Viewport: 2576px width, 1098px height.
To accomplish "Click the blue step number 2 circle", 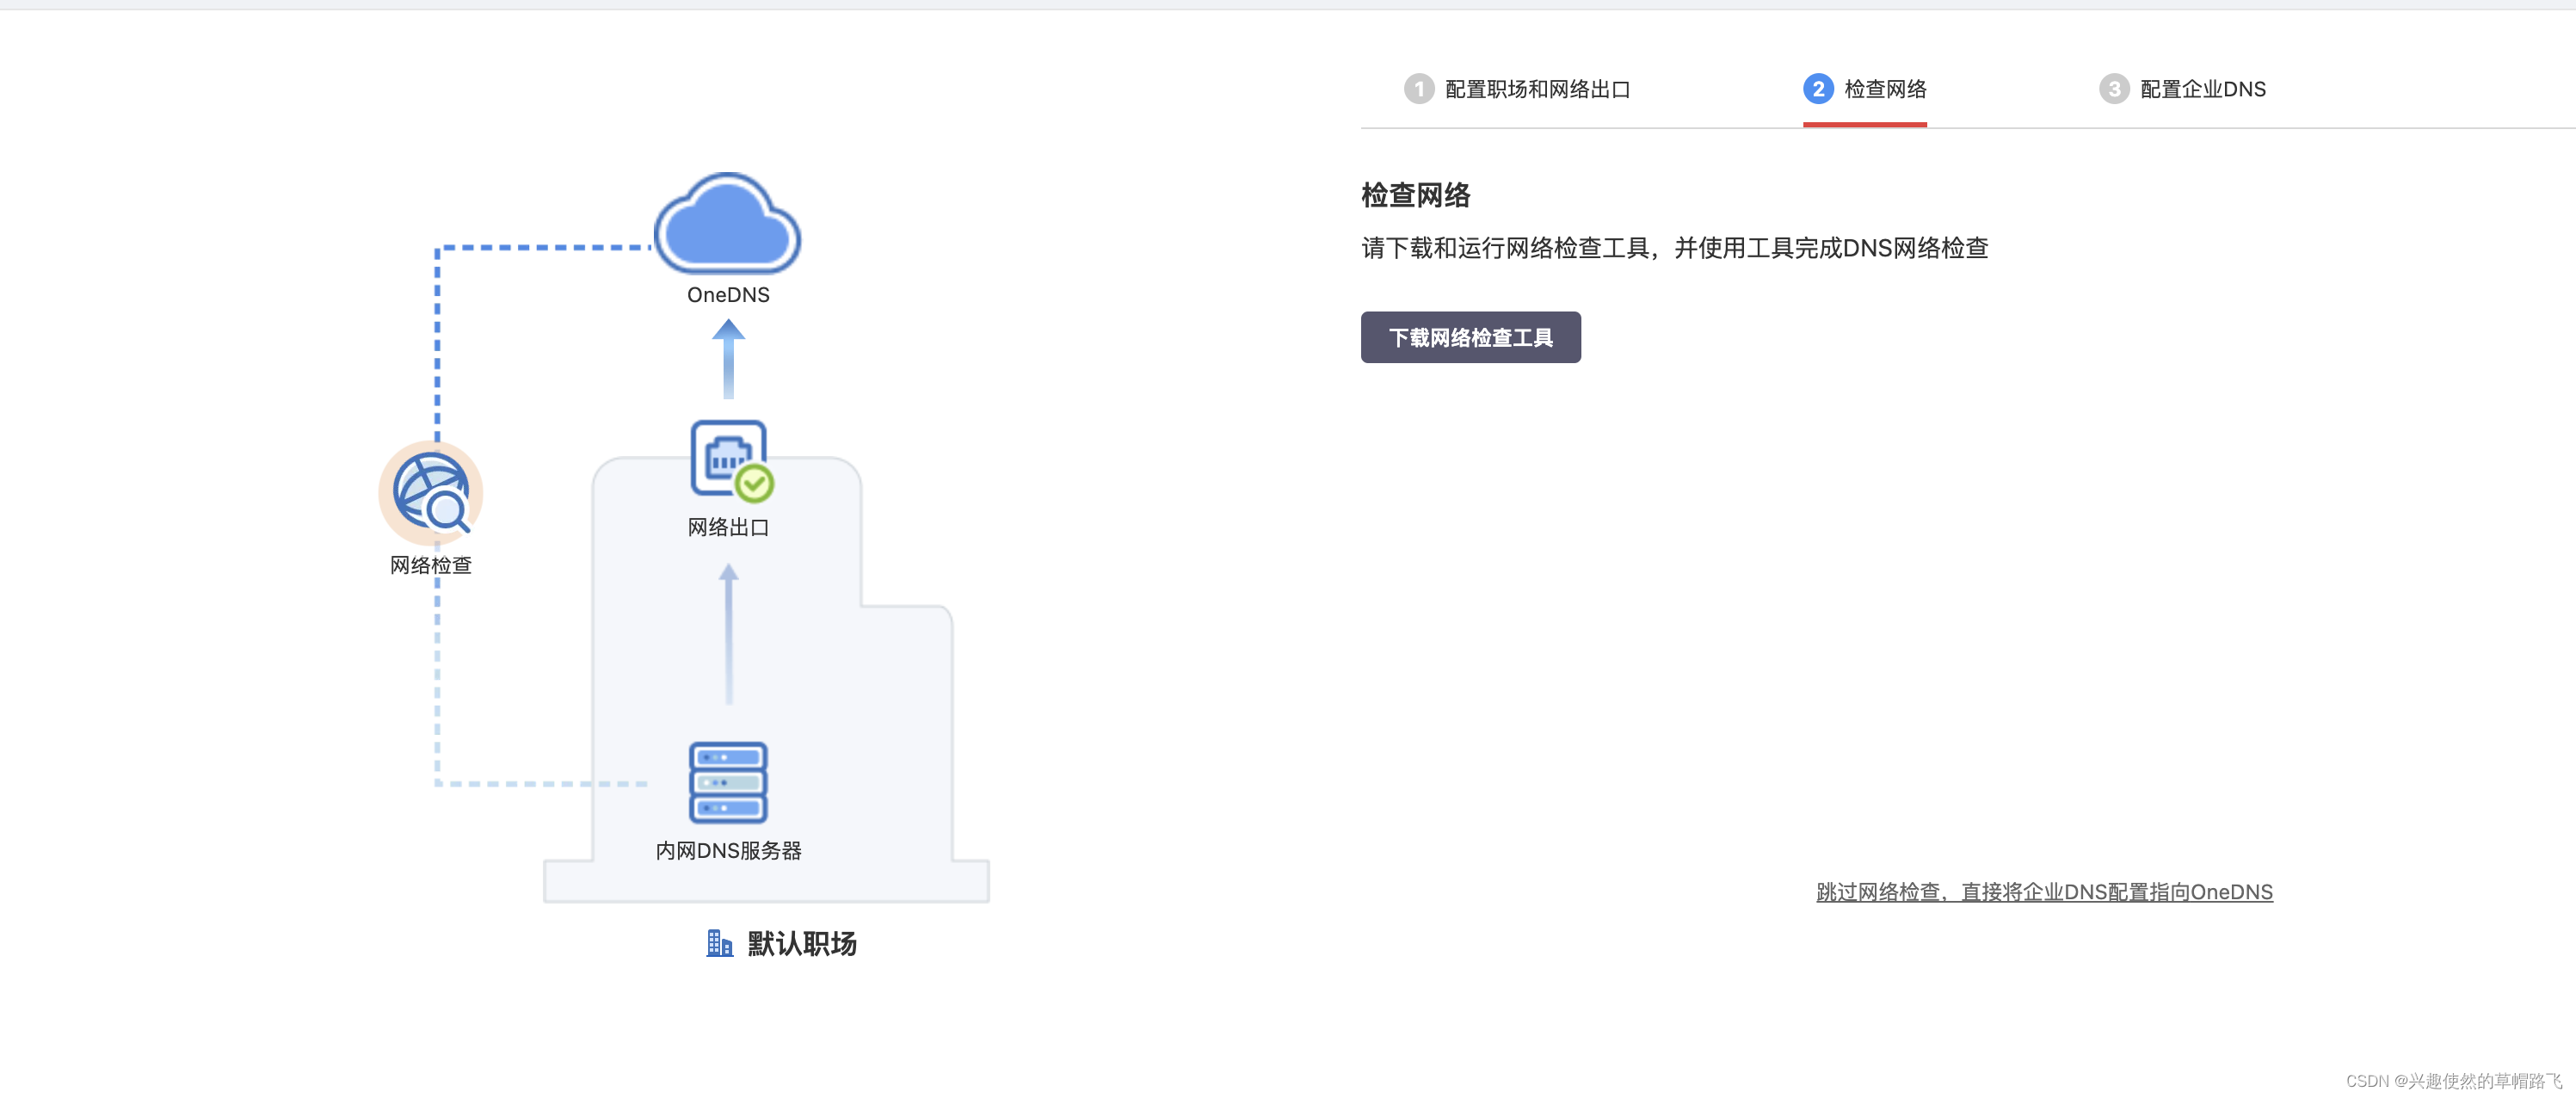I will (x=1818, y=89).
